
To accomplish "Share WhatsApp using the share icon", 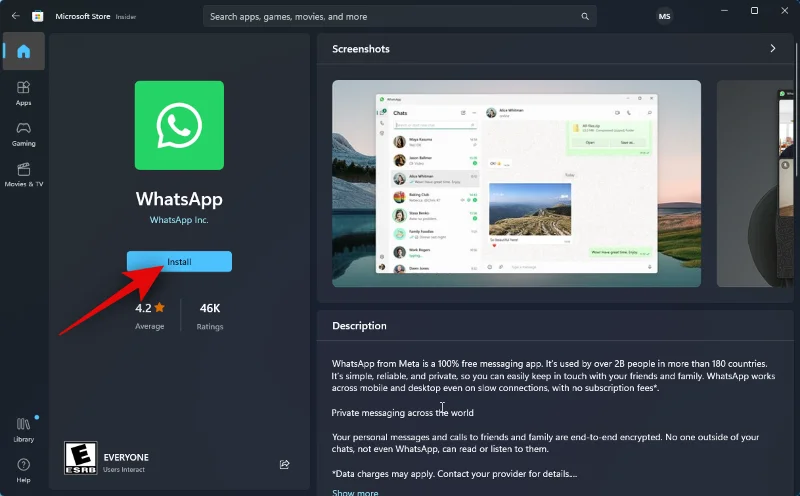I will click(x=284, y=464).
